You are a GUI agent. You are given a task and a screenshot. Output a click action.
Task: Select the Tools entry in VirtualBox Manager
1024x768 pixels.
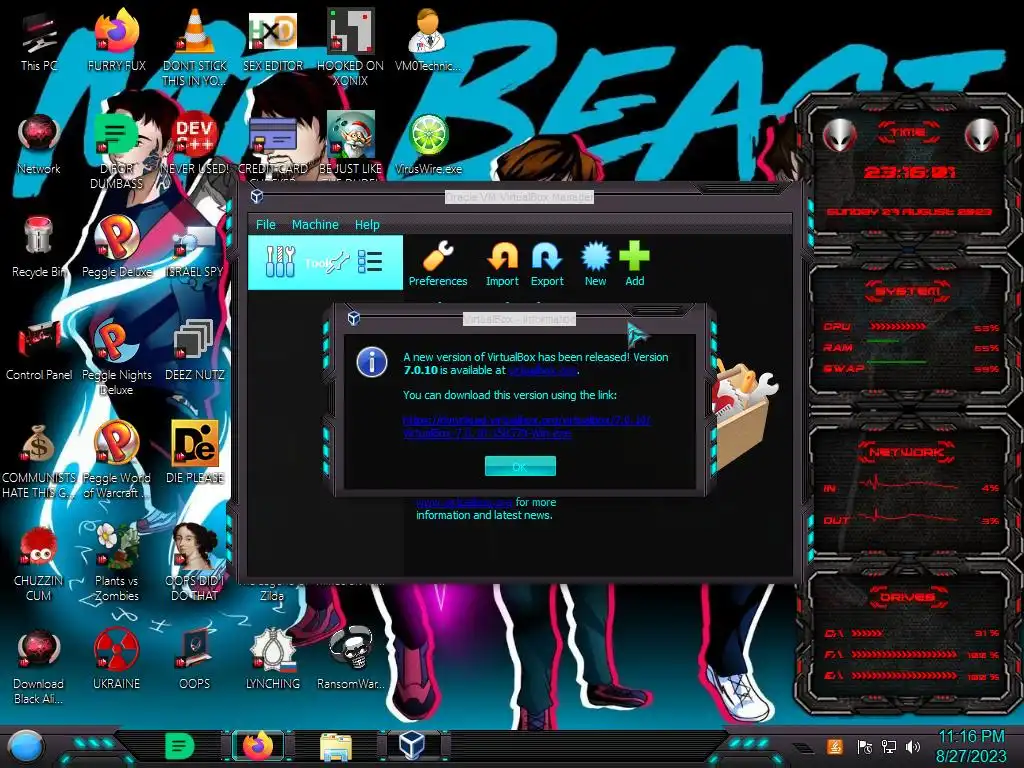(325, 263)
